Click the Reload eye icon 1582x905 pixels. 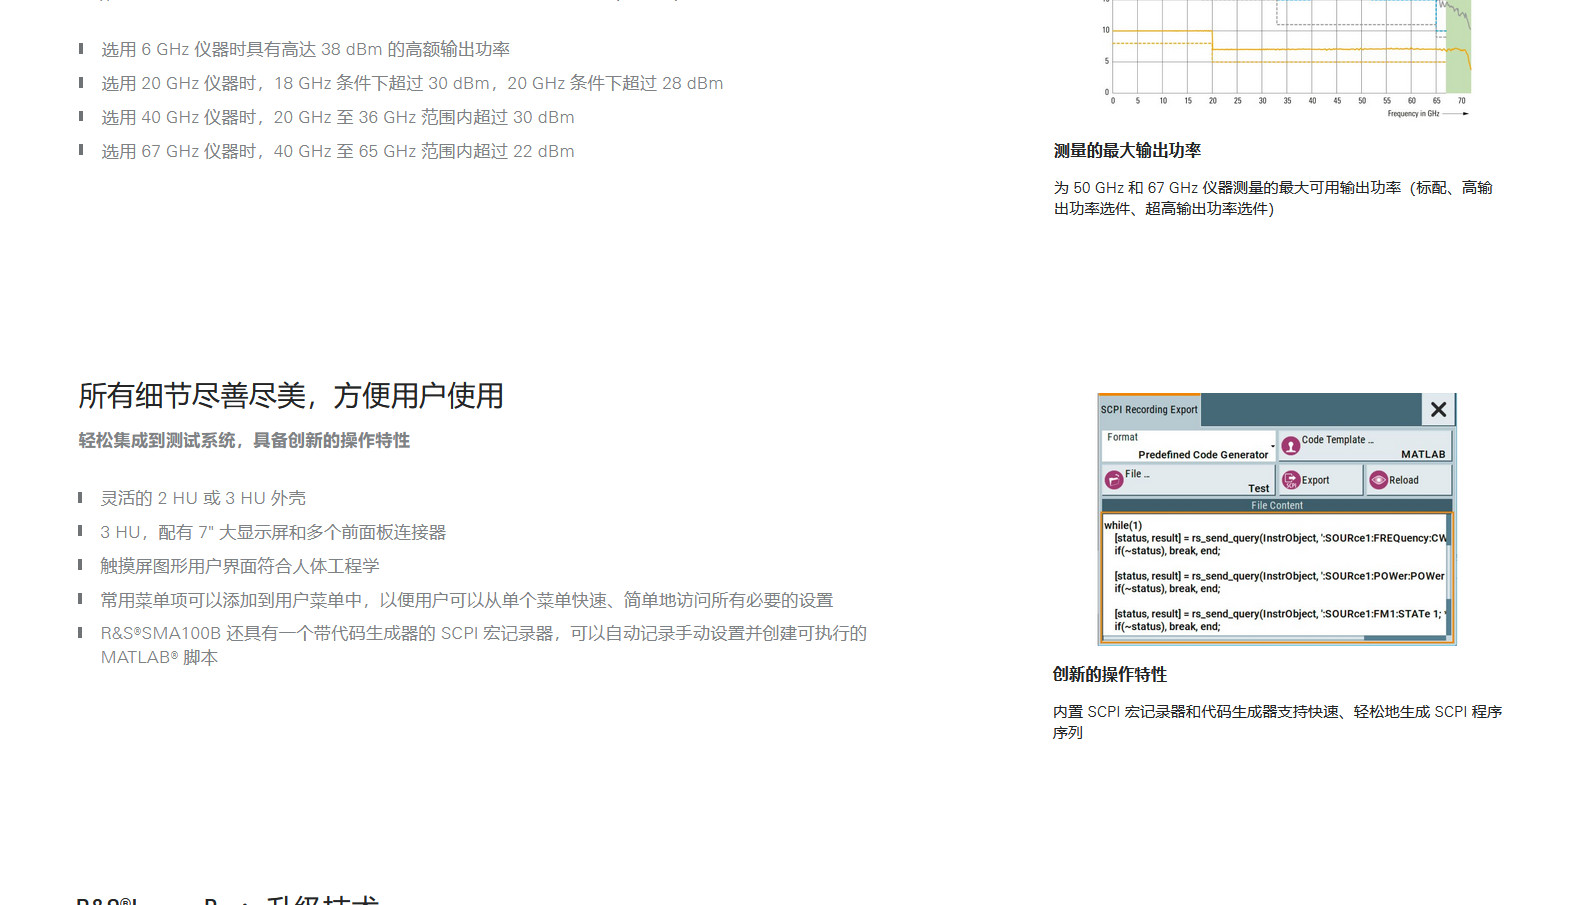[x=1379, y=480]
